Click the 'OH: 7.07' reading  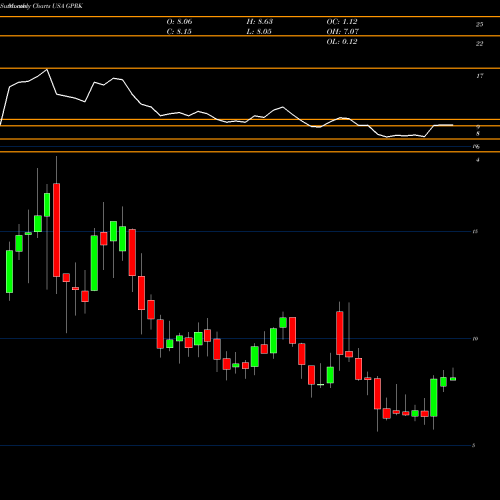(x=342, y=32)
